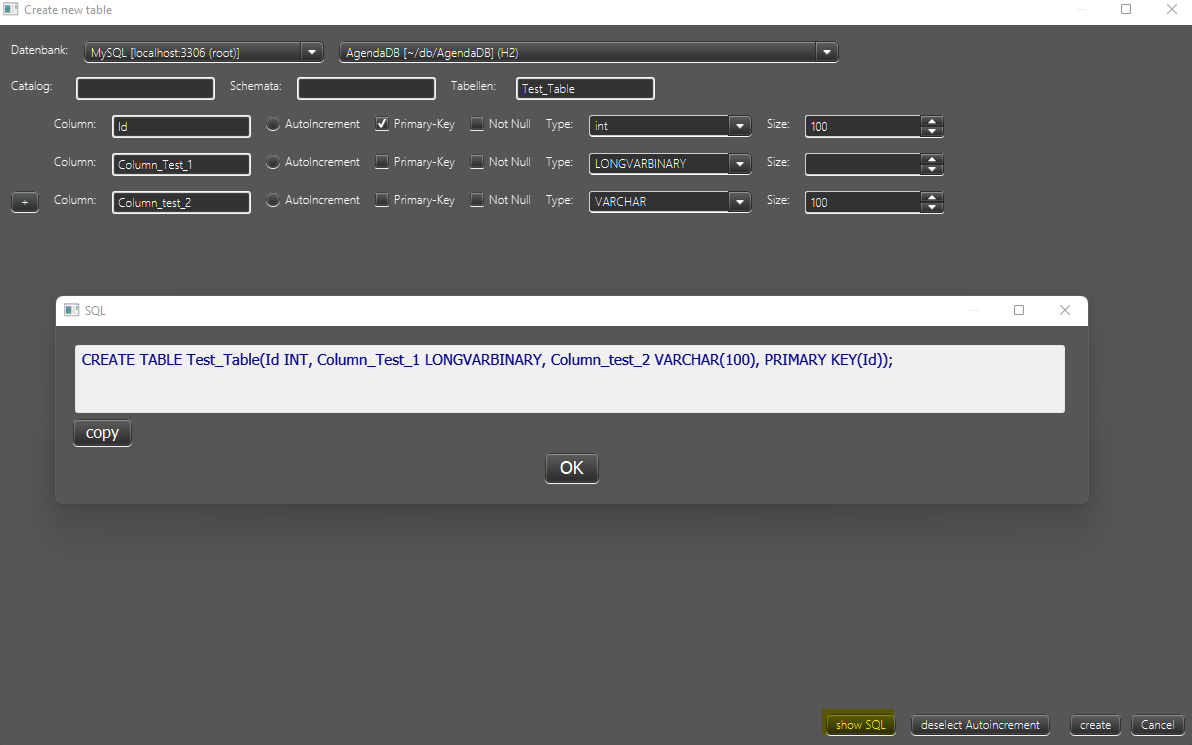Click the Column_test_2 name field
This screenshot has width=1192, height=745.
pyautogui.click(x=181, y=202)
